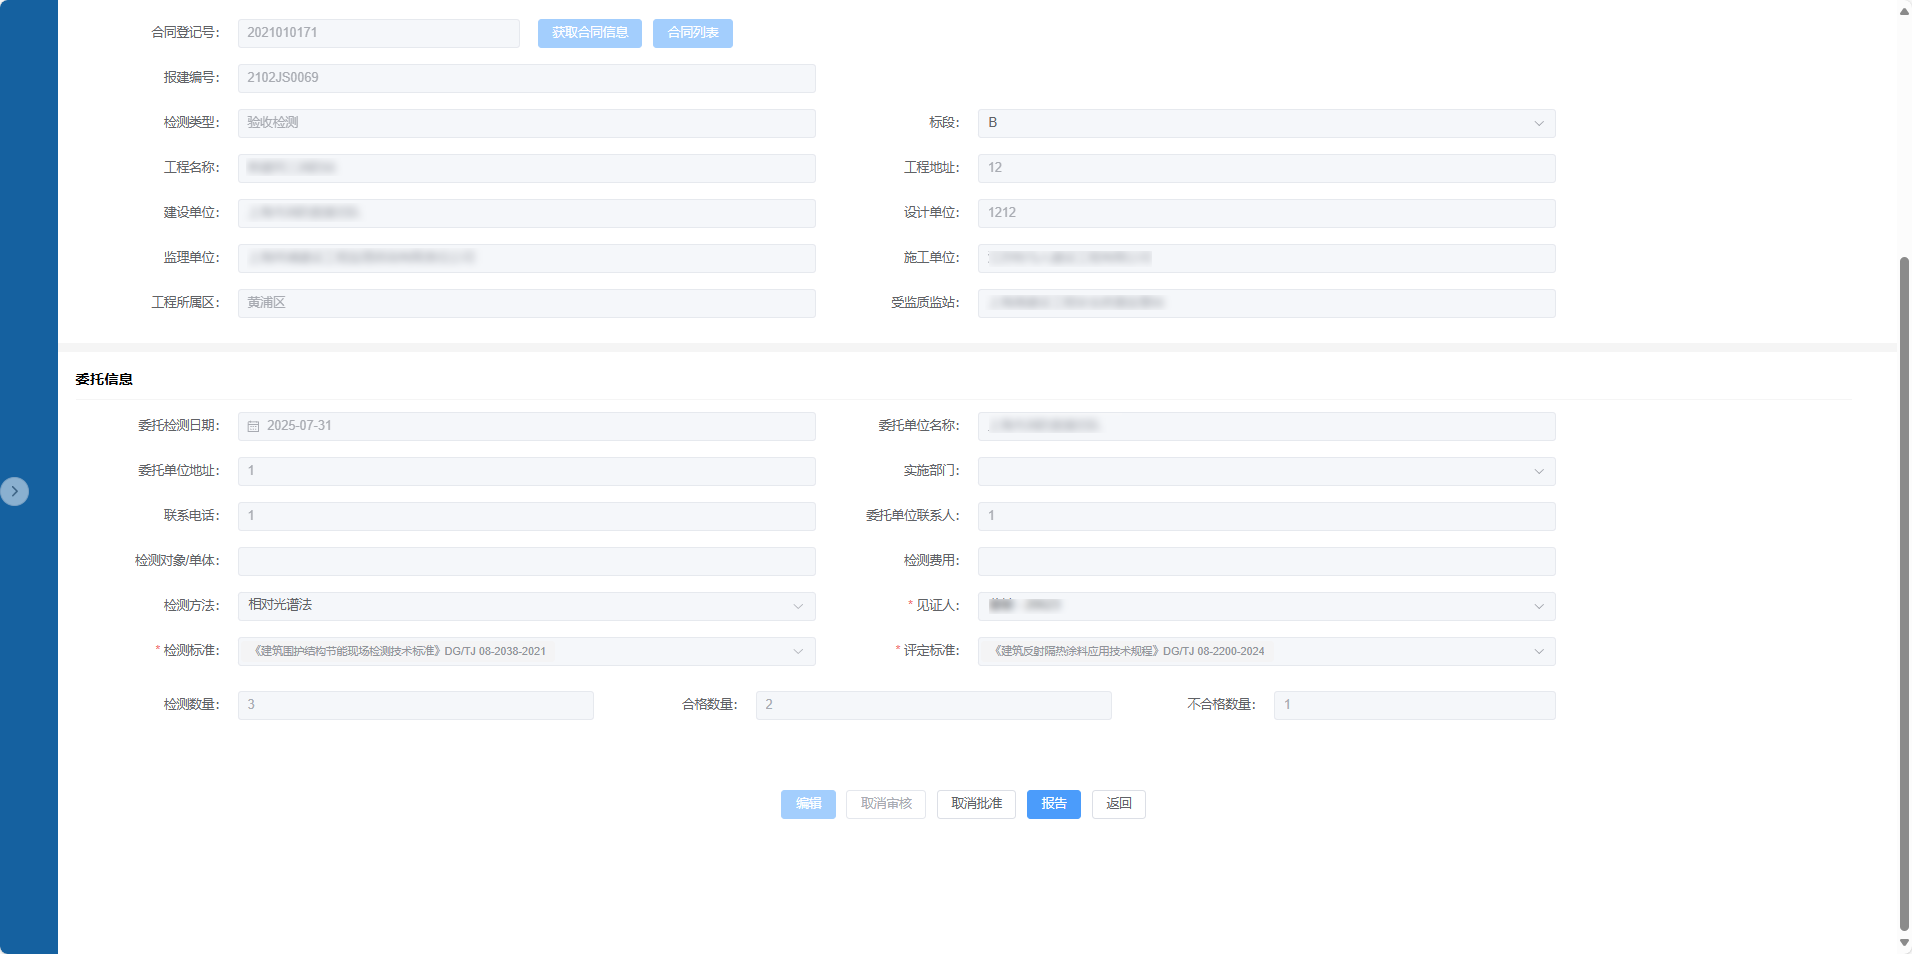The image size is (1912, 954).
Task: Click calendar icon in 委托检测日期 field
Action: click(x=253, y=426)
